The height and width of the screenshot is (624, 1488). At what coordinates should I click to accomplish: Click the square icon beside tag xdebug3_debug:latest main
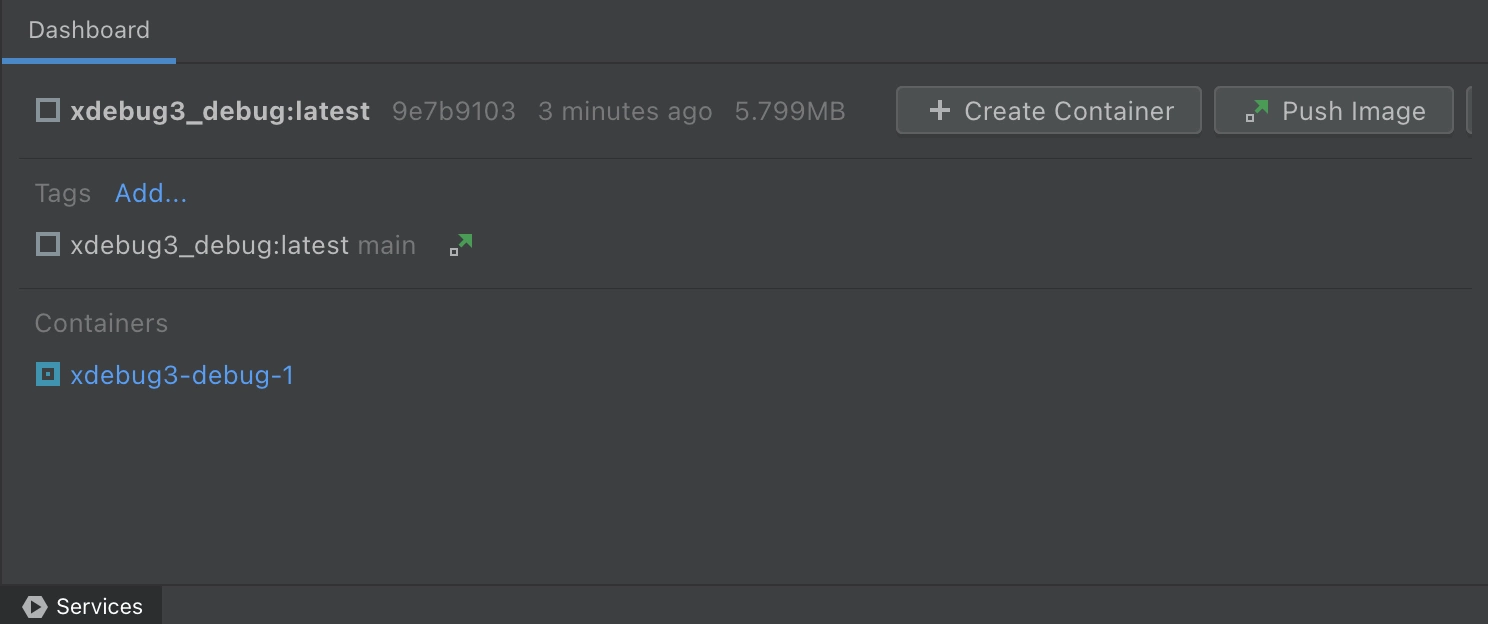pos(48,244)
